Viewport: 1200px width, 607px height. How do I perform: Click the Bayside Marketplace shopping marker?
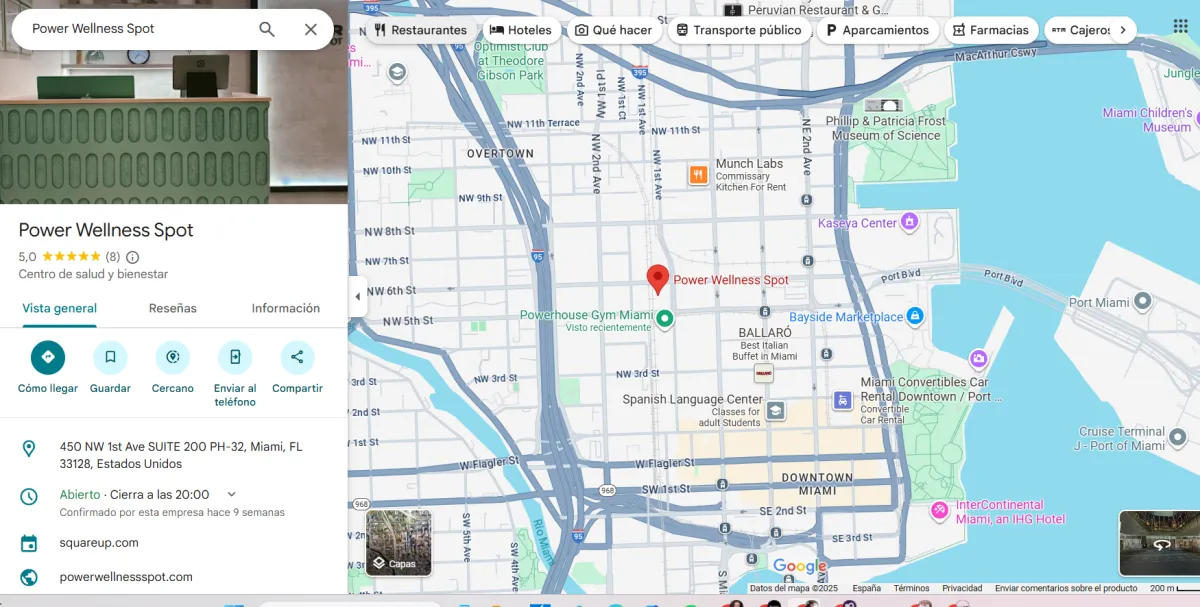click(915, 316)
